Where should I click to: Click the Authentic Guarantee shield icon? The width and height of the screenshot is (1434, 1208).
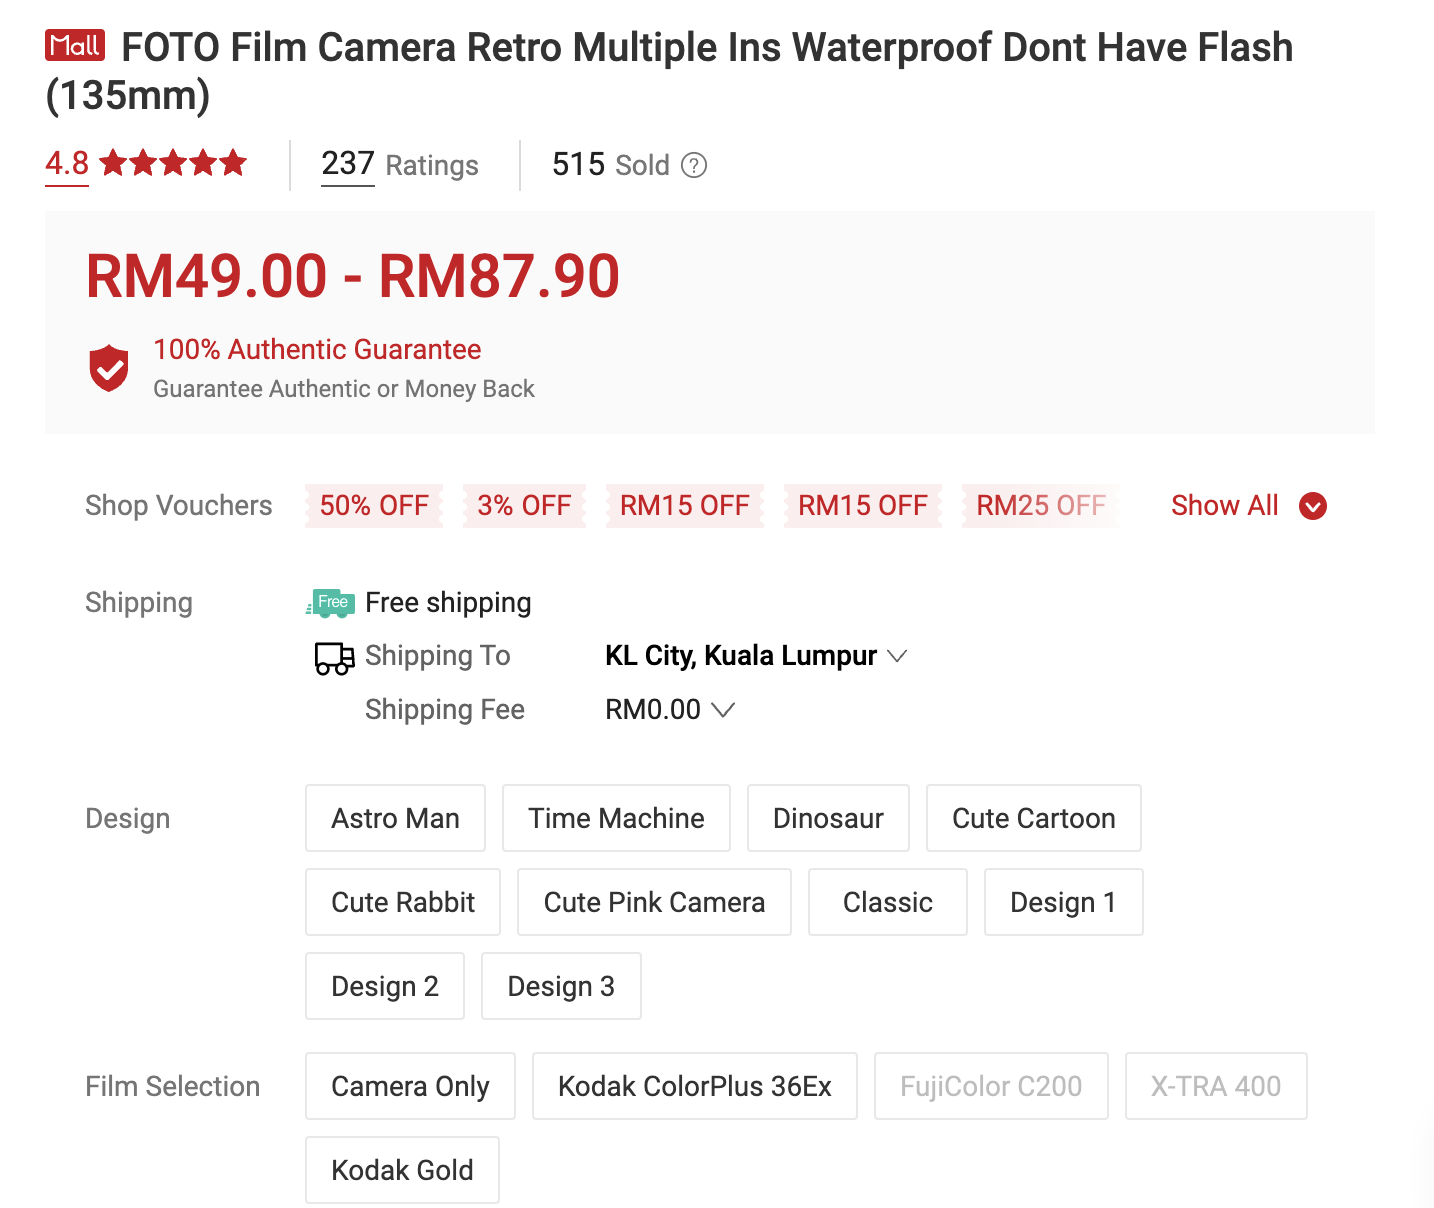(x=109, y=368)
